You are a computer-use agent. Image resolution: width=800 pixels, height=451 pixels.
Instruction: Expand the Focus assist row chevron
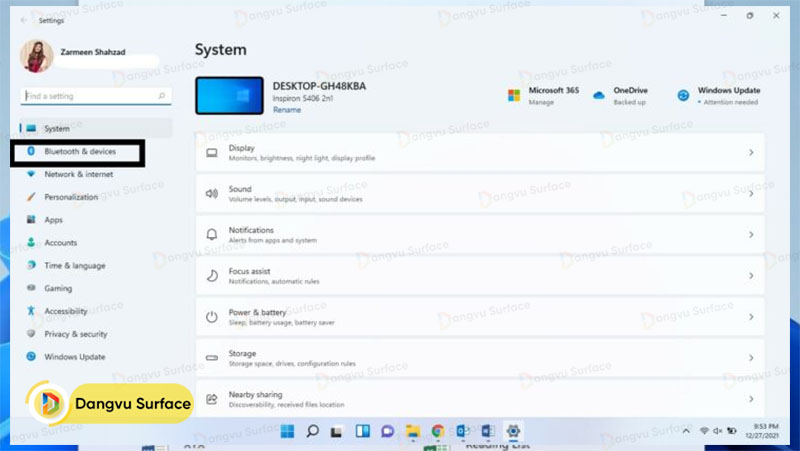(x=751, y=276)
